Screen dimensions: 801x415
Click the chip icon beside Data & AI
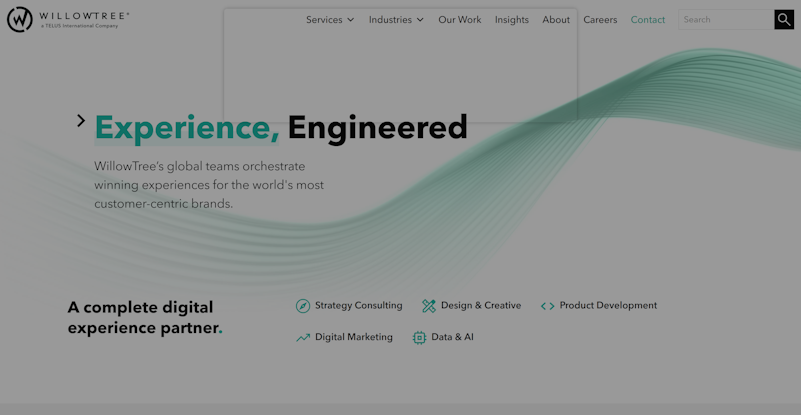[419, 337]
